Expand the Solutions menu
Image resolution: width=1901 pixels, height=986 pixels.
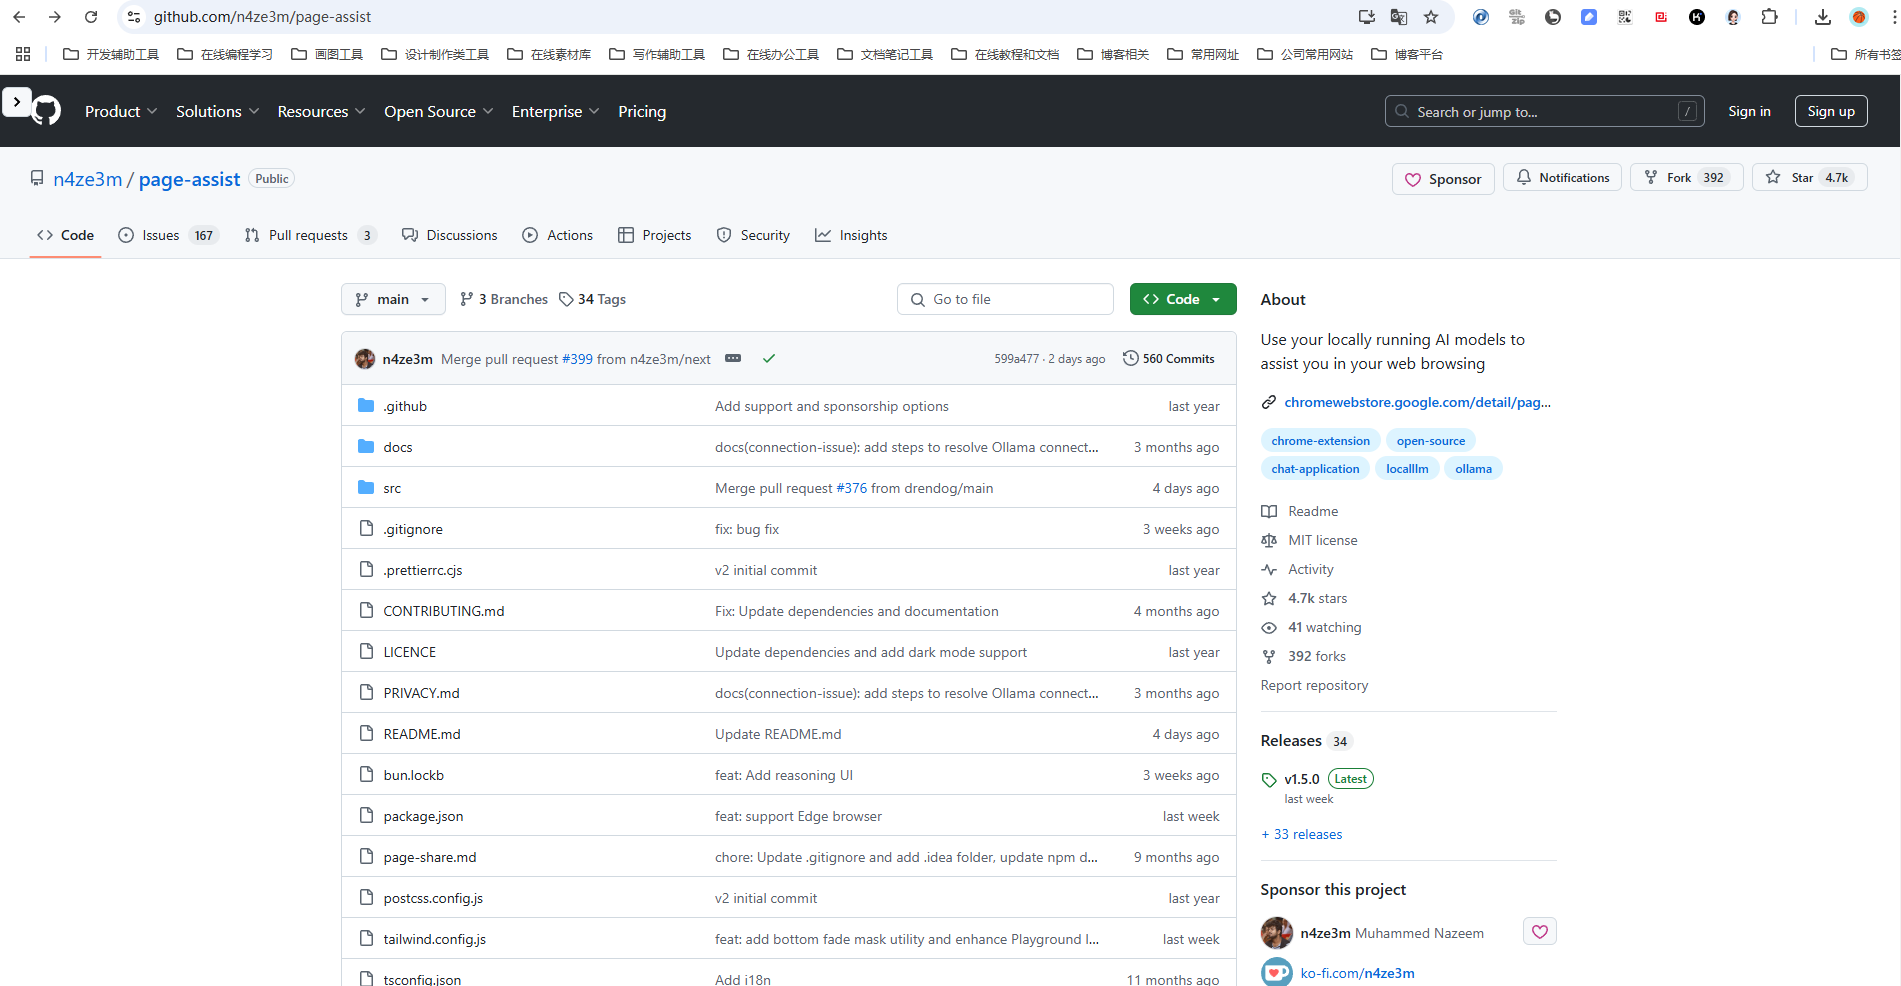218,111
